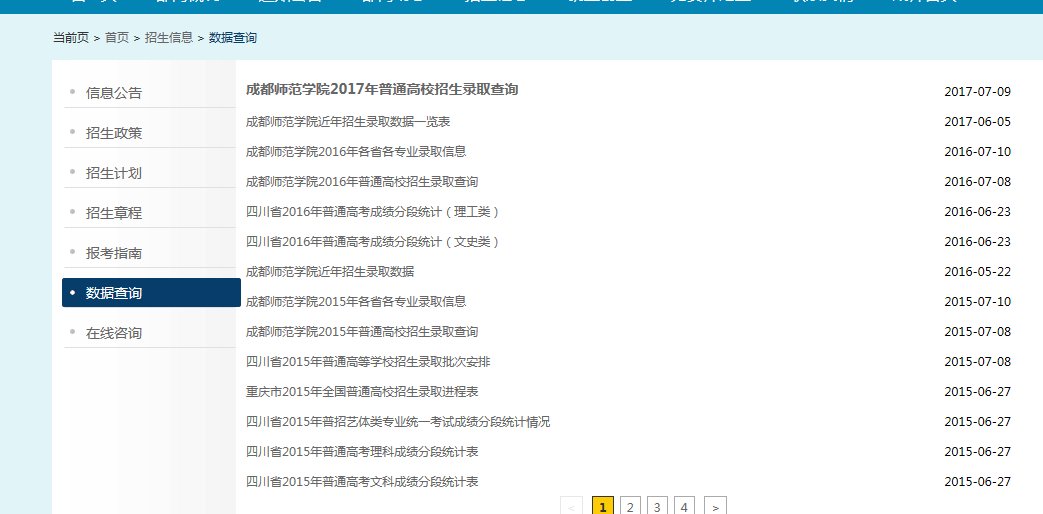This screenshot has width=1043, height=514.
Task: Click the 当前页 breadcrumb label
Action: tap(71, 38)
